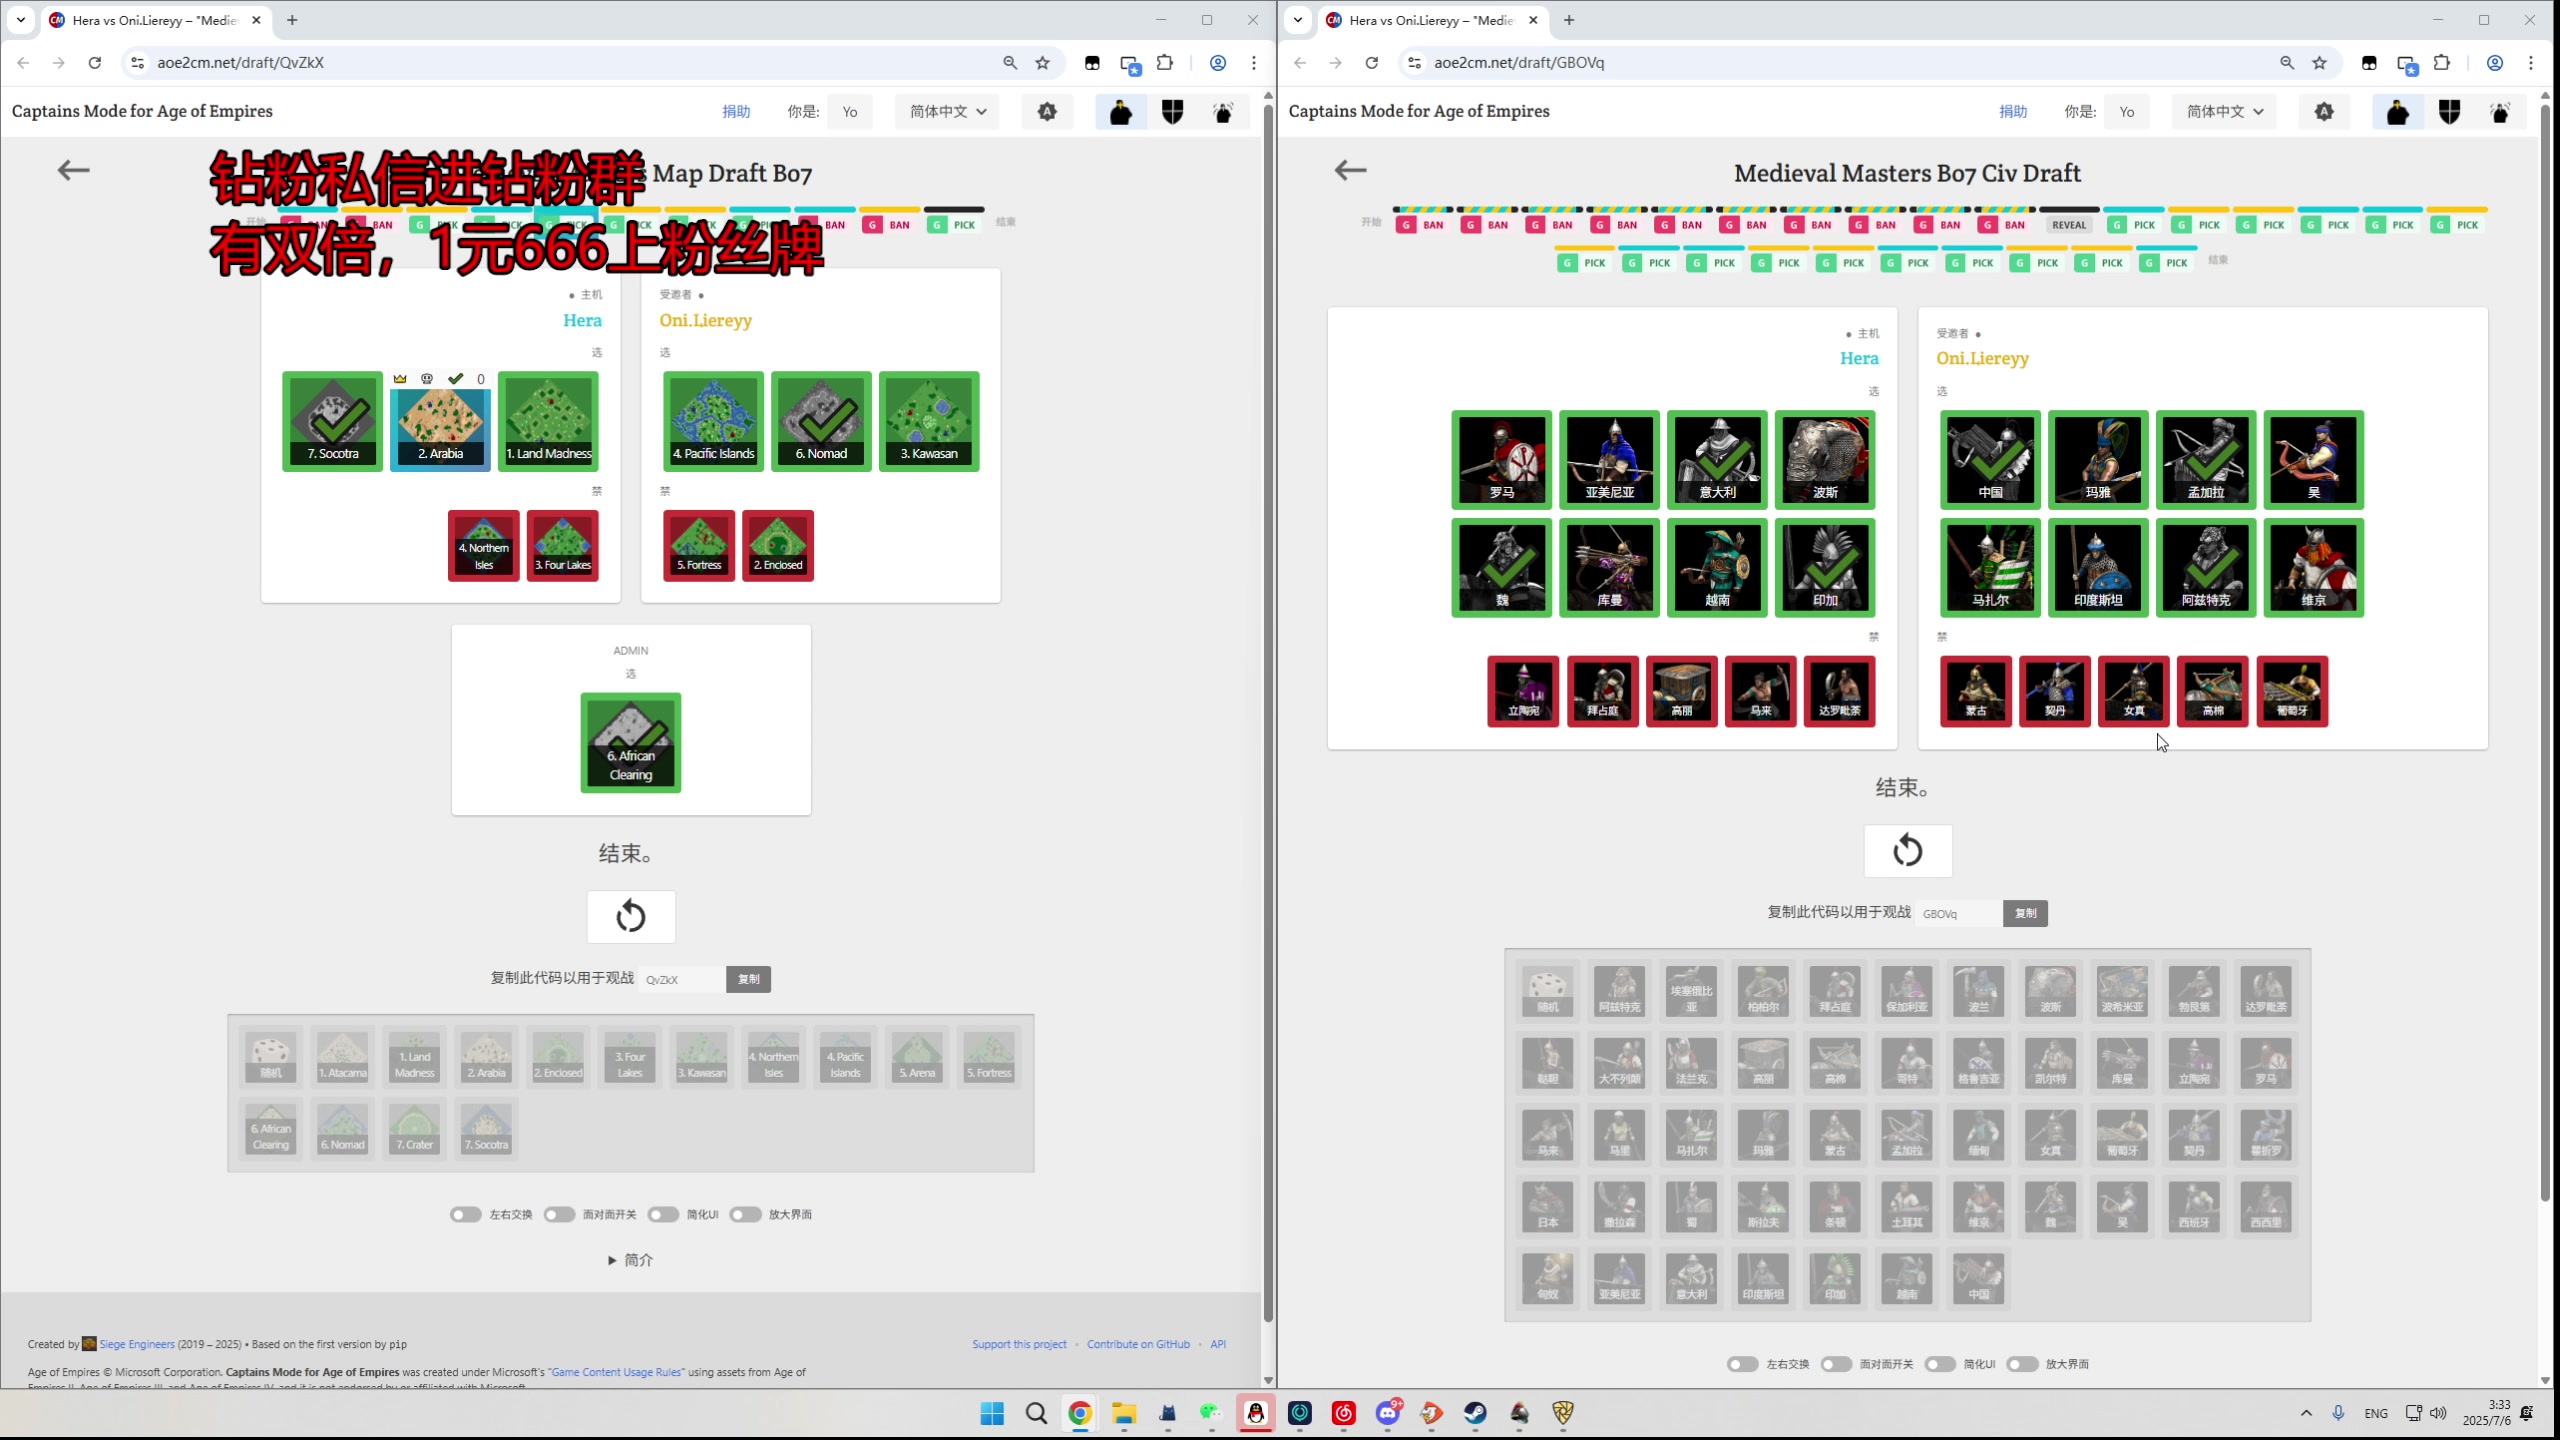
Task: Open the Chrome menu in the right window
Action: pos(2531,62)
